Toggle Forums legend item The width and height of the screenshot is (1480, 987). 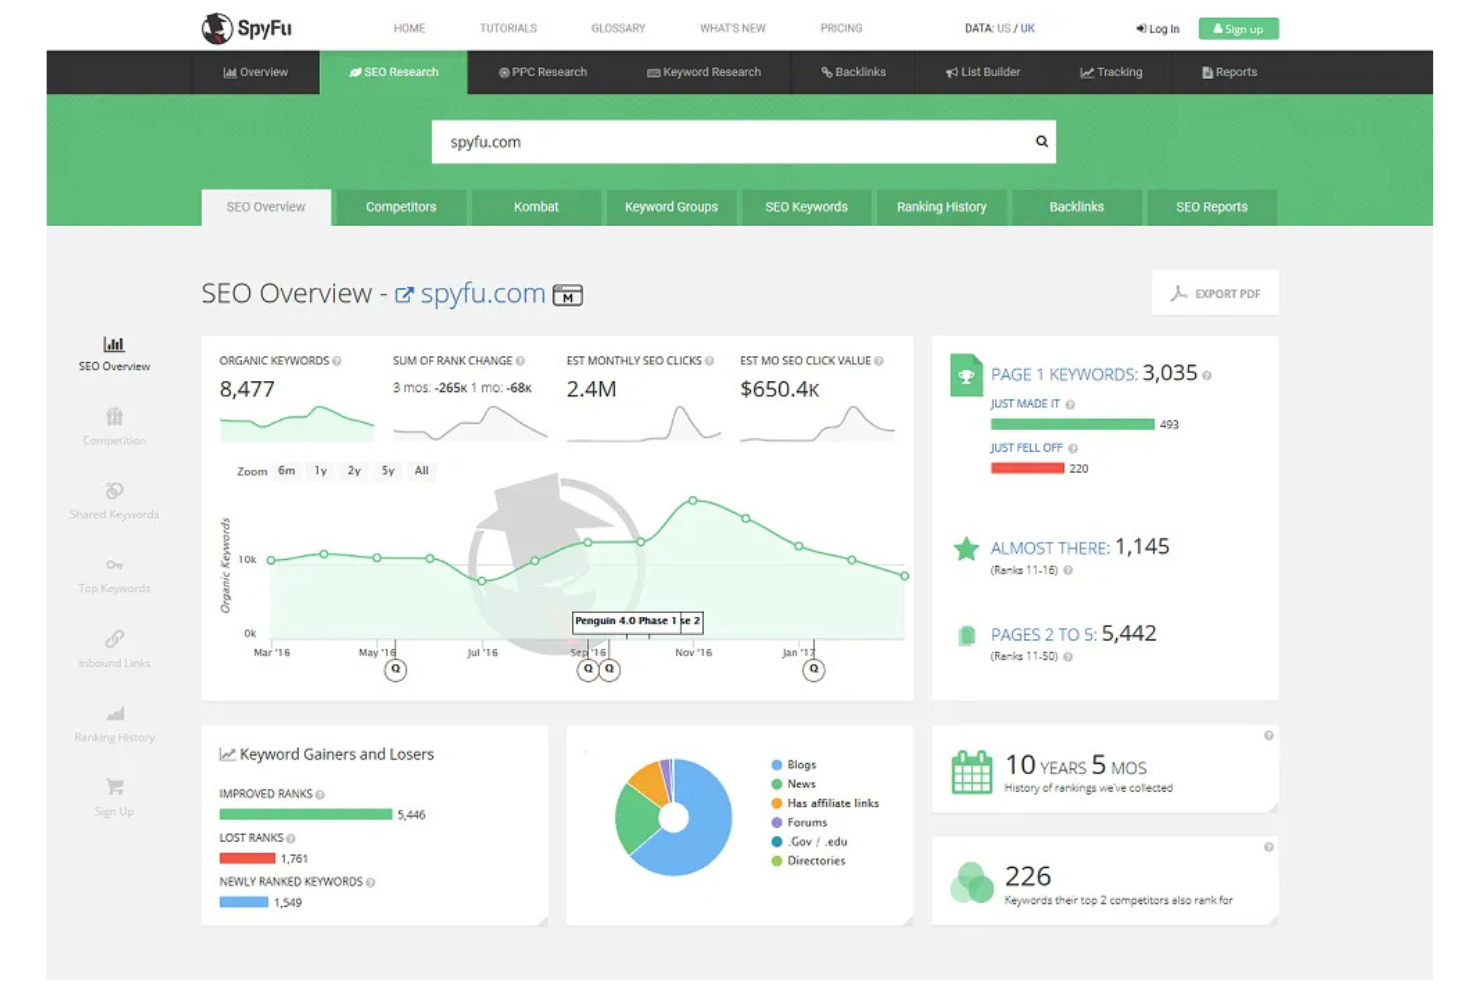coord(799,822)
